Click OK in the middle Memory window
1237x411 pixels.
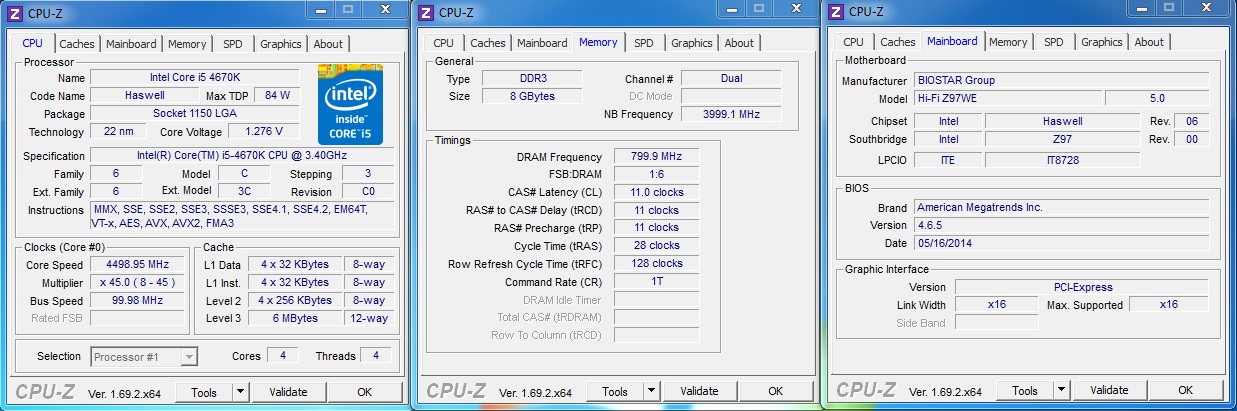(775, 392)
